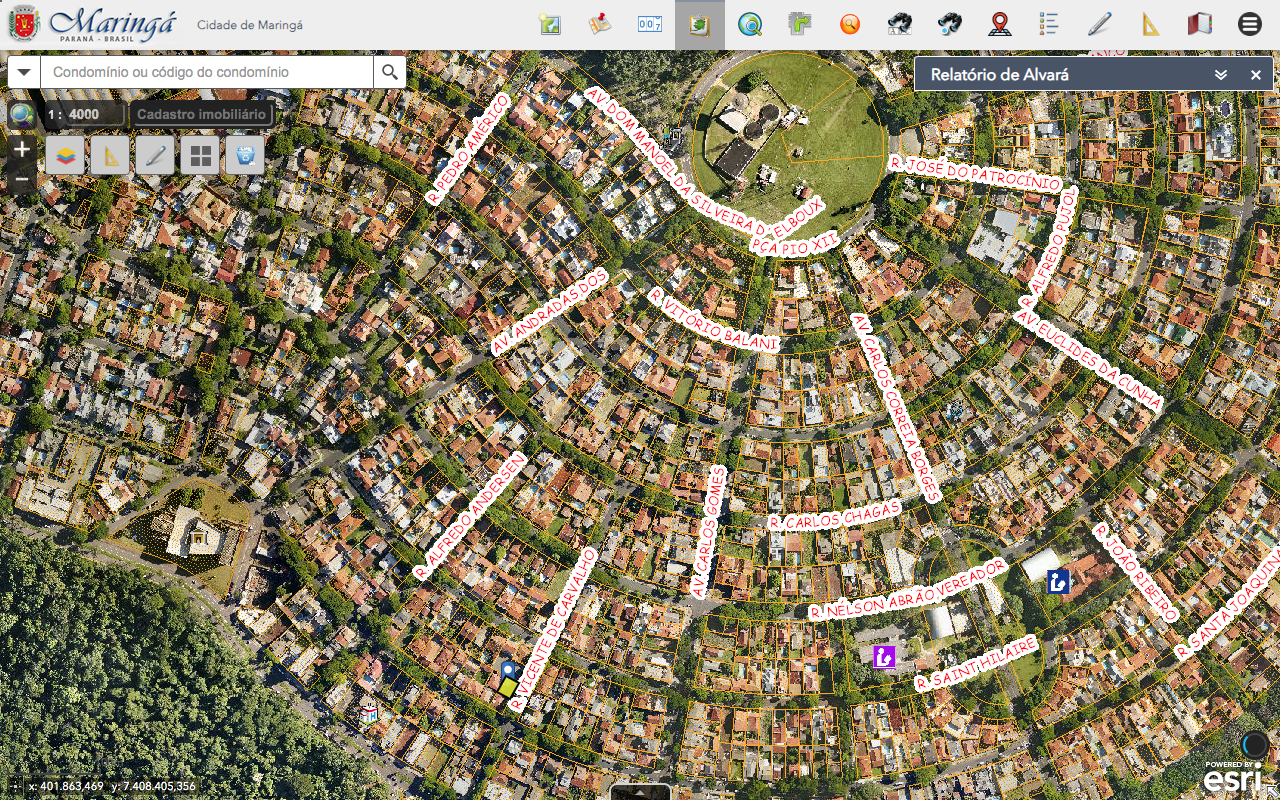The height and width of the screenshot is (800, 1280).
Task: Click the recycle bin clear button
Action: coord(245,155)
